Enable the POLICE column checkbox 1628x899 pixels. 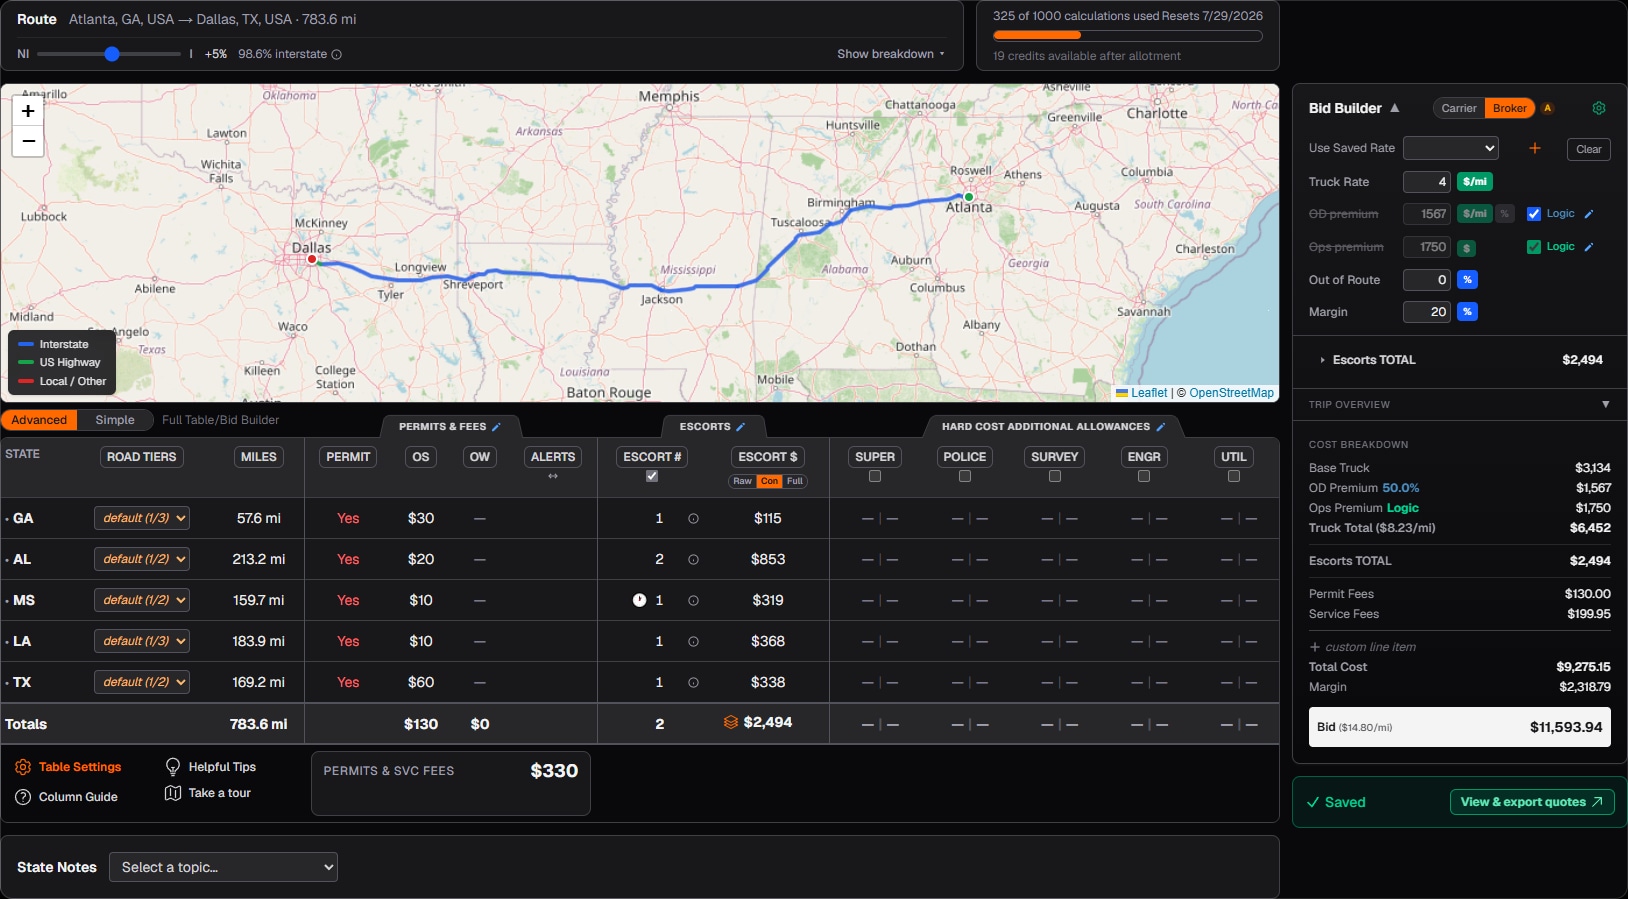click(x=965, y=477)
